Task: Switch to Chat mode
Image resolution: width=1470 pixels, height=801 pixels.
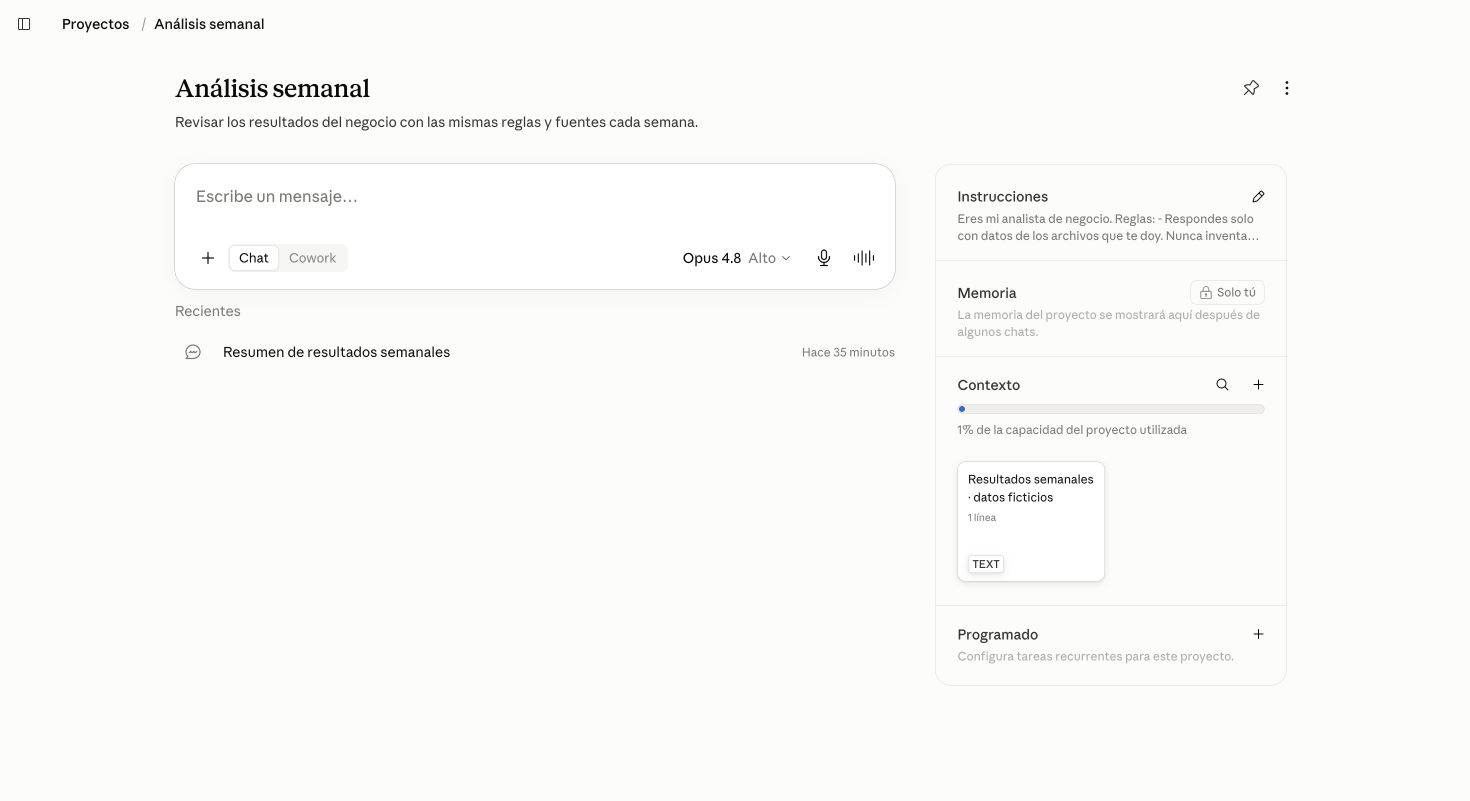Action: click(254, 258)
